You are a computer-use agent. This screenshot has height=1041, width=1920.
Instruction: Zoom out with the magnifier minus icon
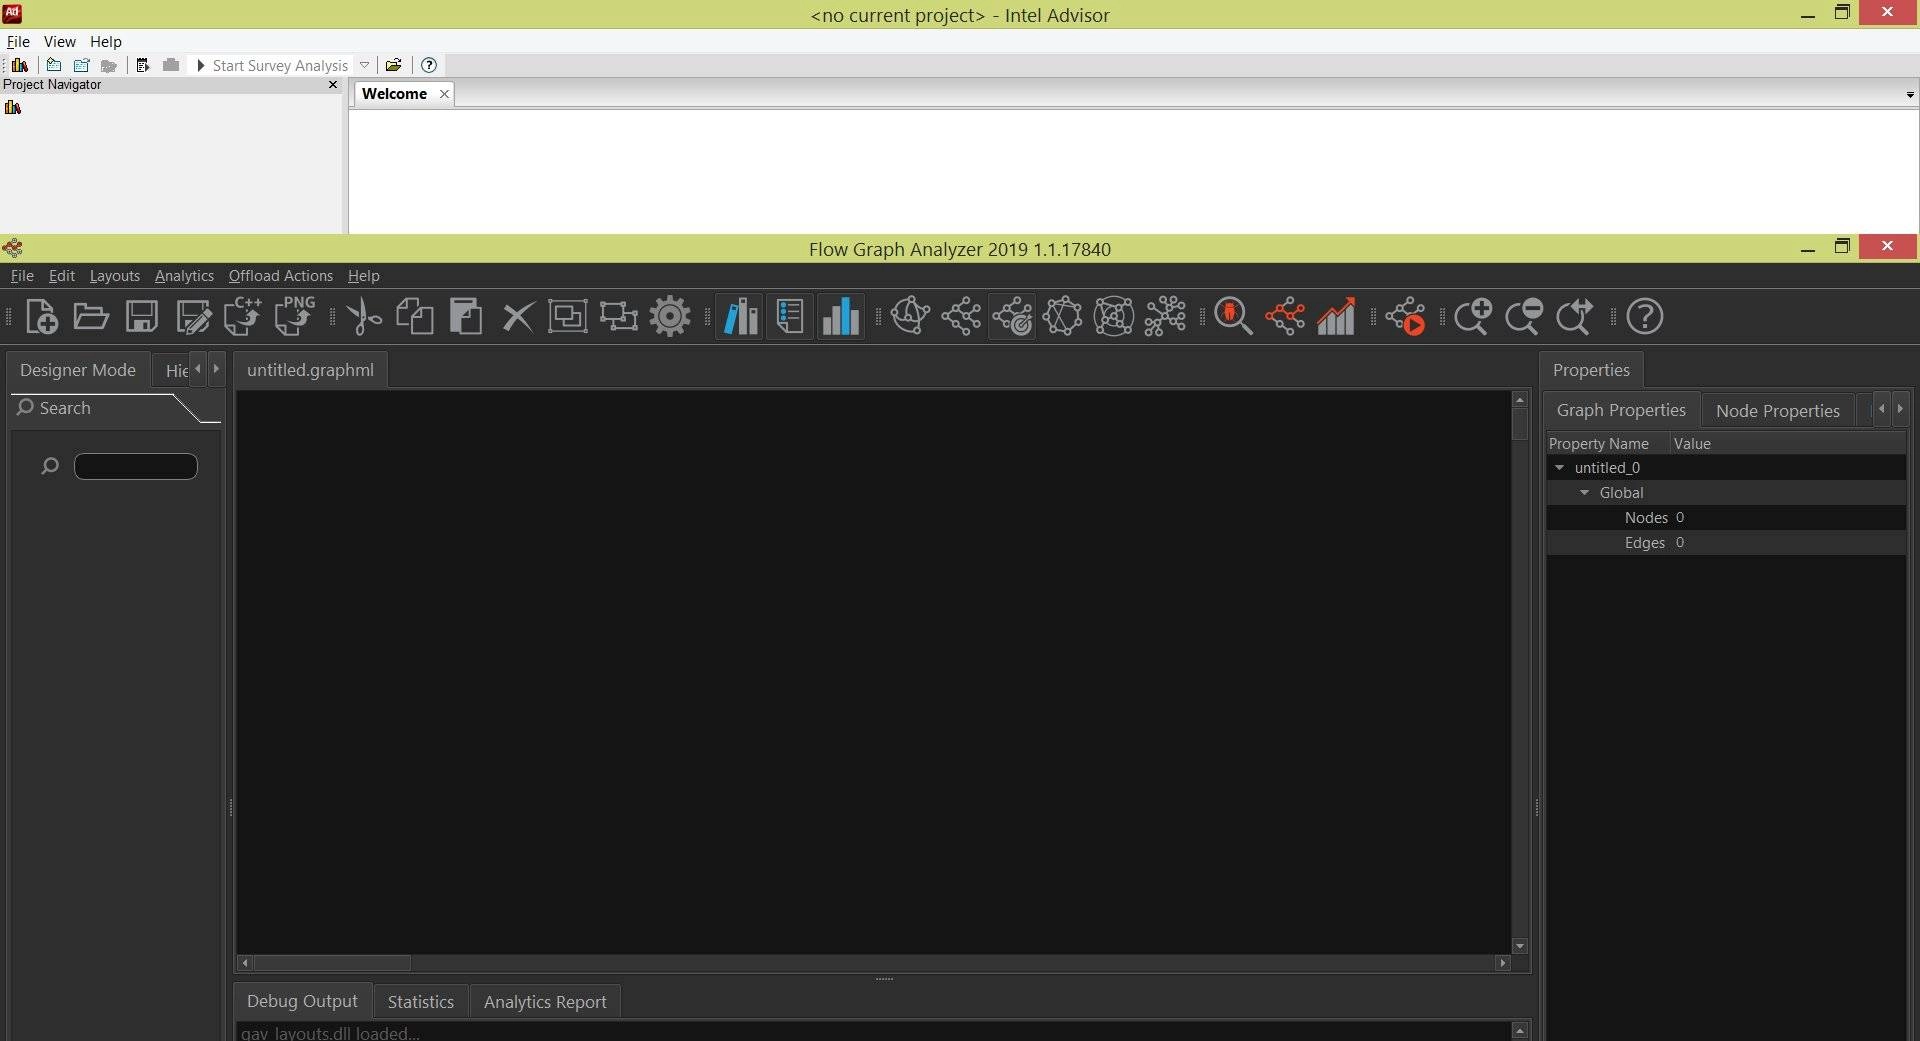tap(1524, 317)
